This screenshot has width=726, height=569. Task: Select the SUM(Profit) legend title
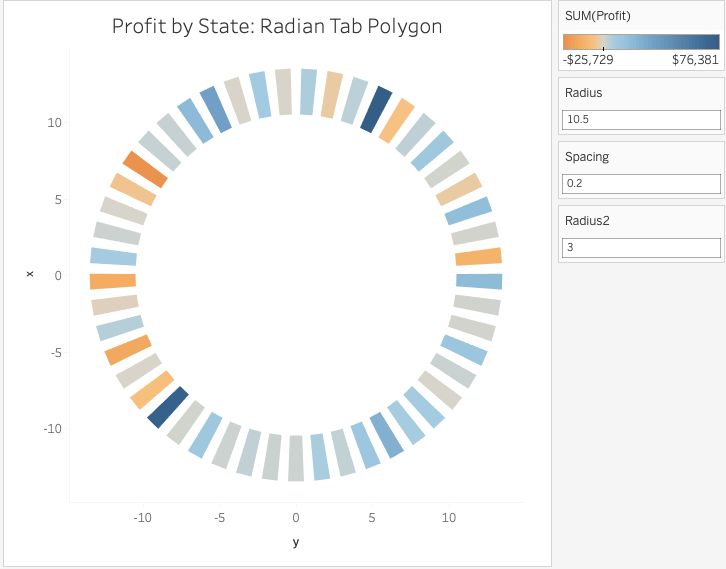click(597, 17)
